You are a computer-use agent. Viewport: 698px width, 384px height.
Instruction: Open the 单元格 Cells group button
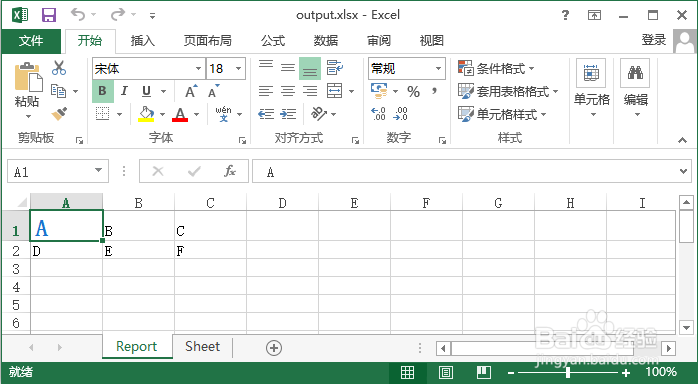click(591, 88)
